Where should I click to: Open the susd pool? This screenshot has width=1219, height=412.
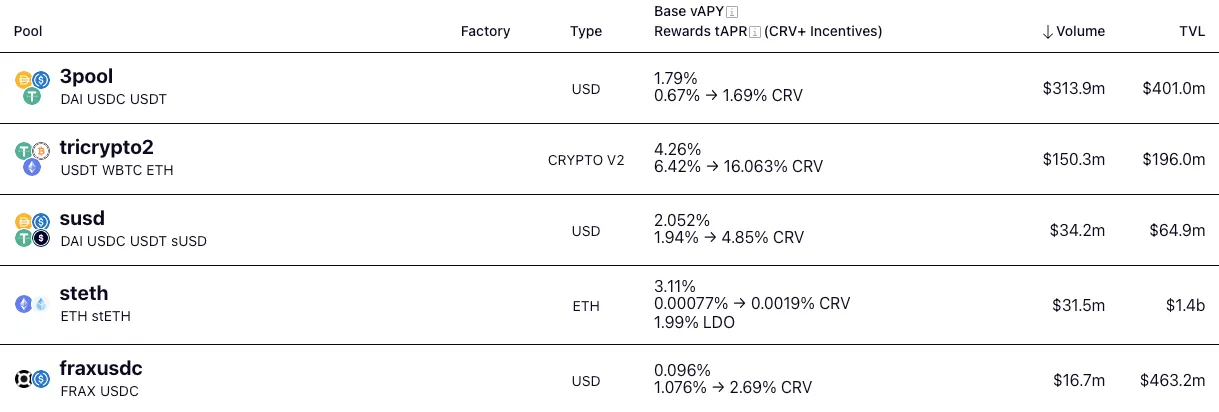(x=82, y=218)
